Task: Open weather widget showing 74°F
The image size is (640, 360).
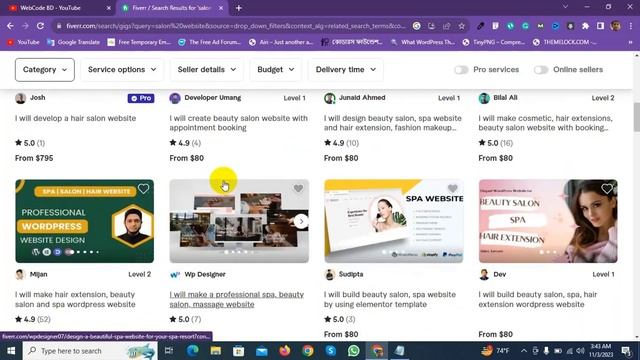Action: 495,351
